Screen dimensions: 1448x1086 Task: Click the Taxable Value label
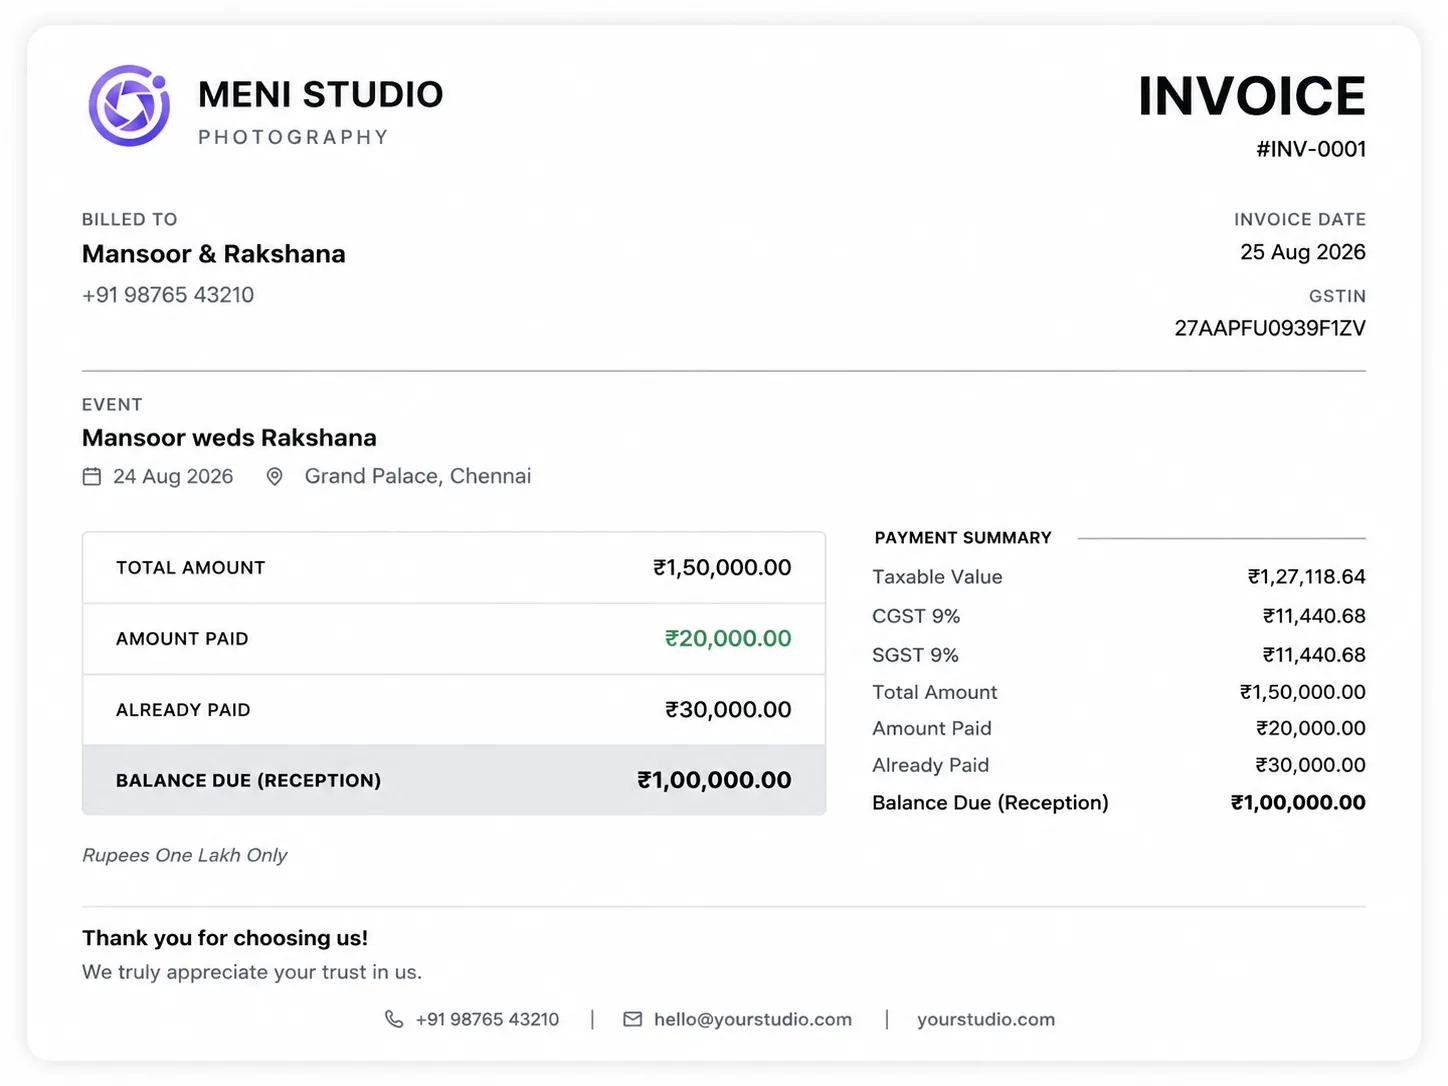click(937, 577)
